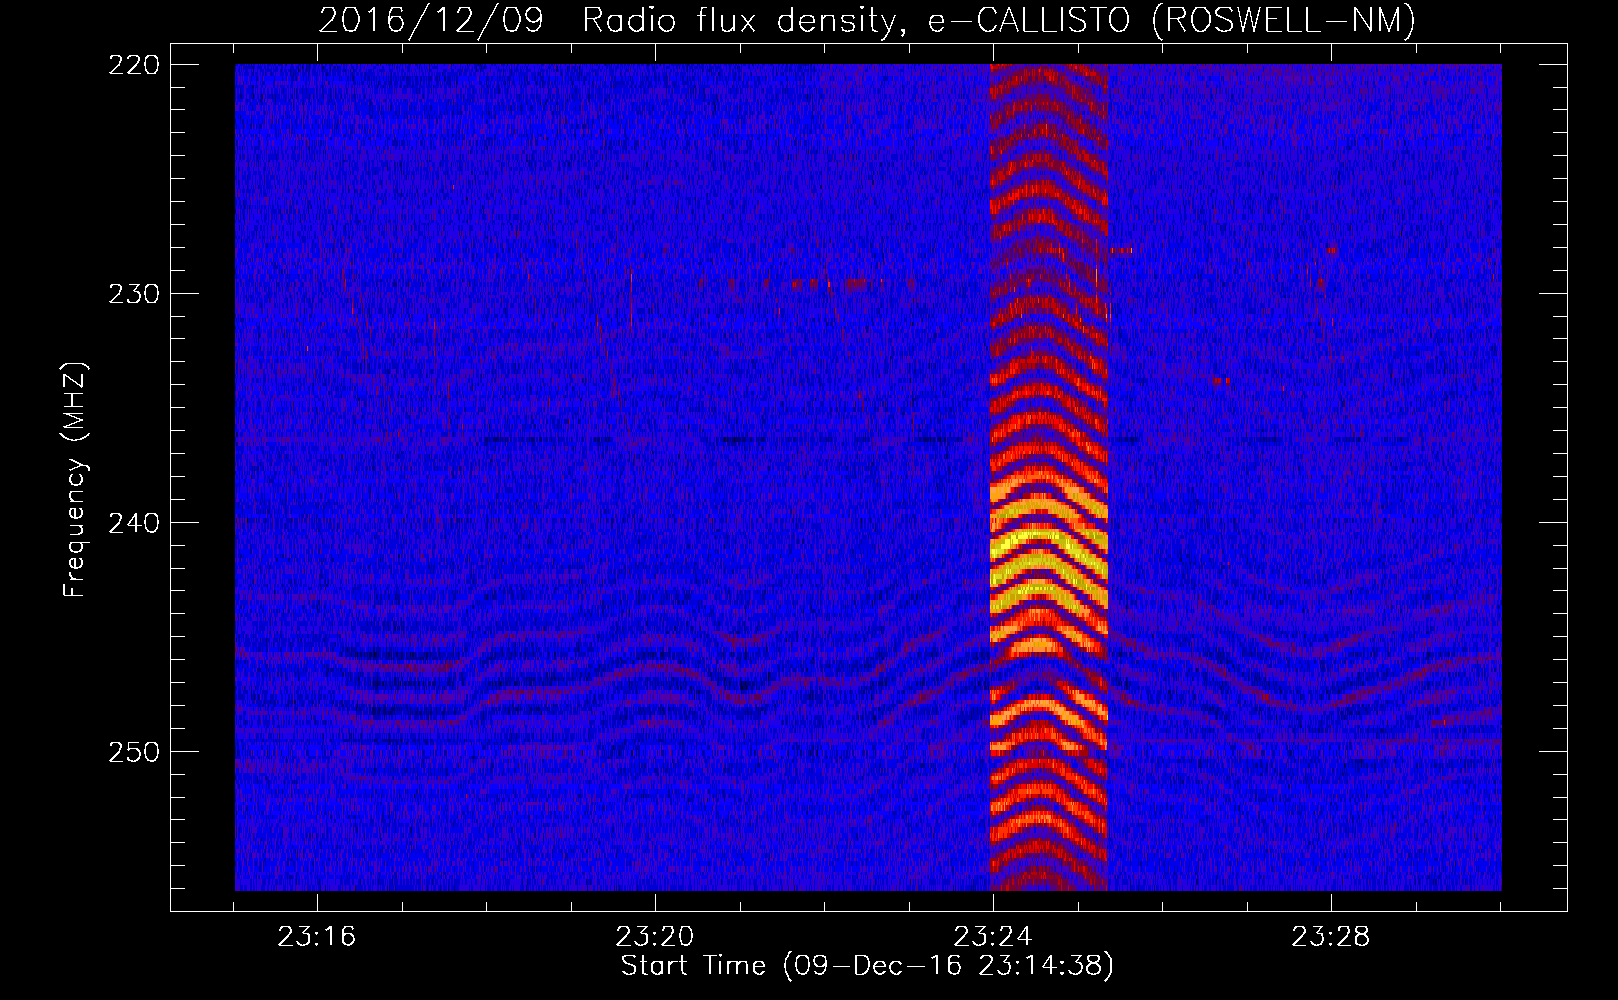This screenshot has width=1618, height=1000.
Task: Click the 'Start Time (09-Dec-16 23:14:38)' label
Action: coord(867,966)
